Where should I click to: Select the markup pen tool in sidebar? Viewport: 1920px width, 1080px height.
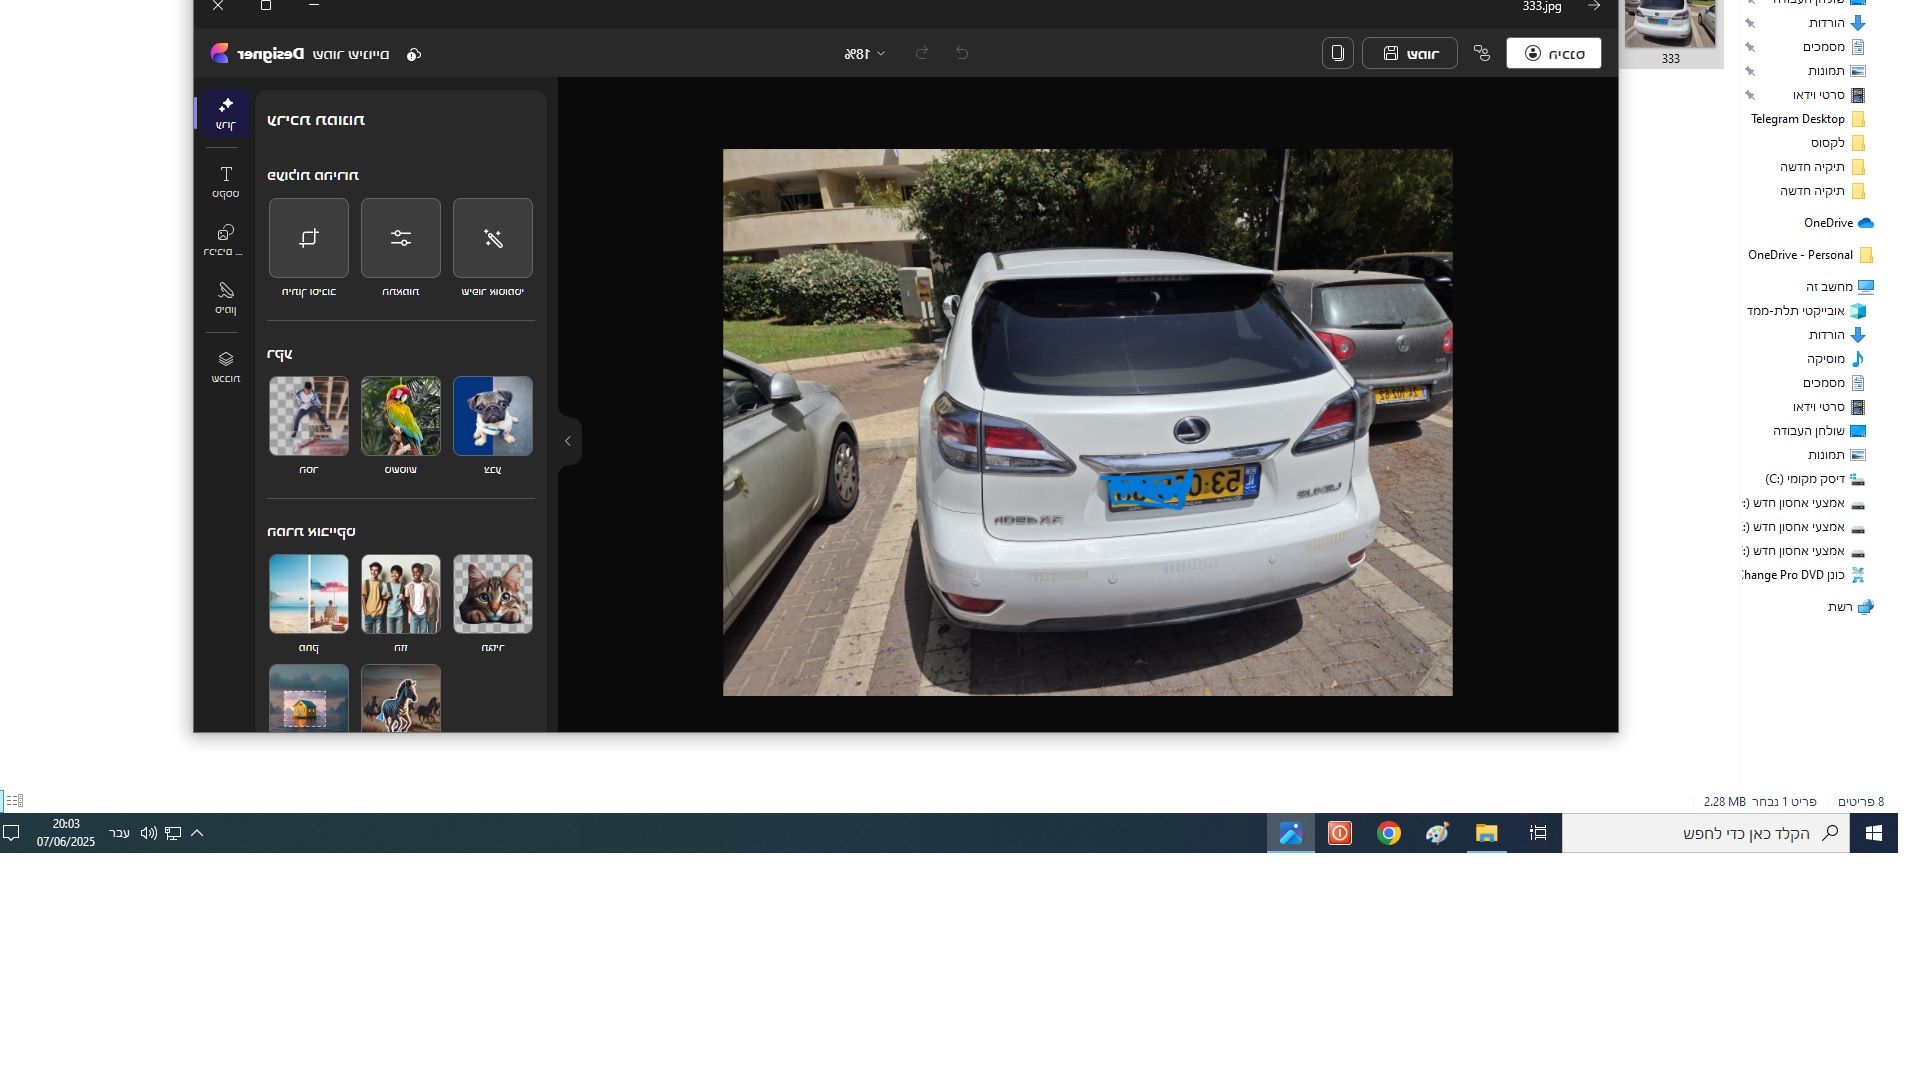(225, 298)
